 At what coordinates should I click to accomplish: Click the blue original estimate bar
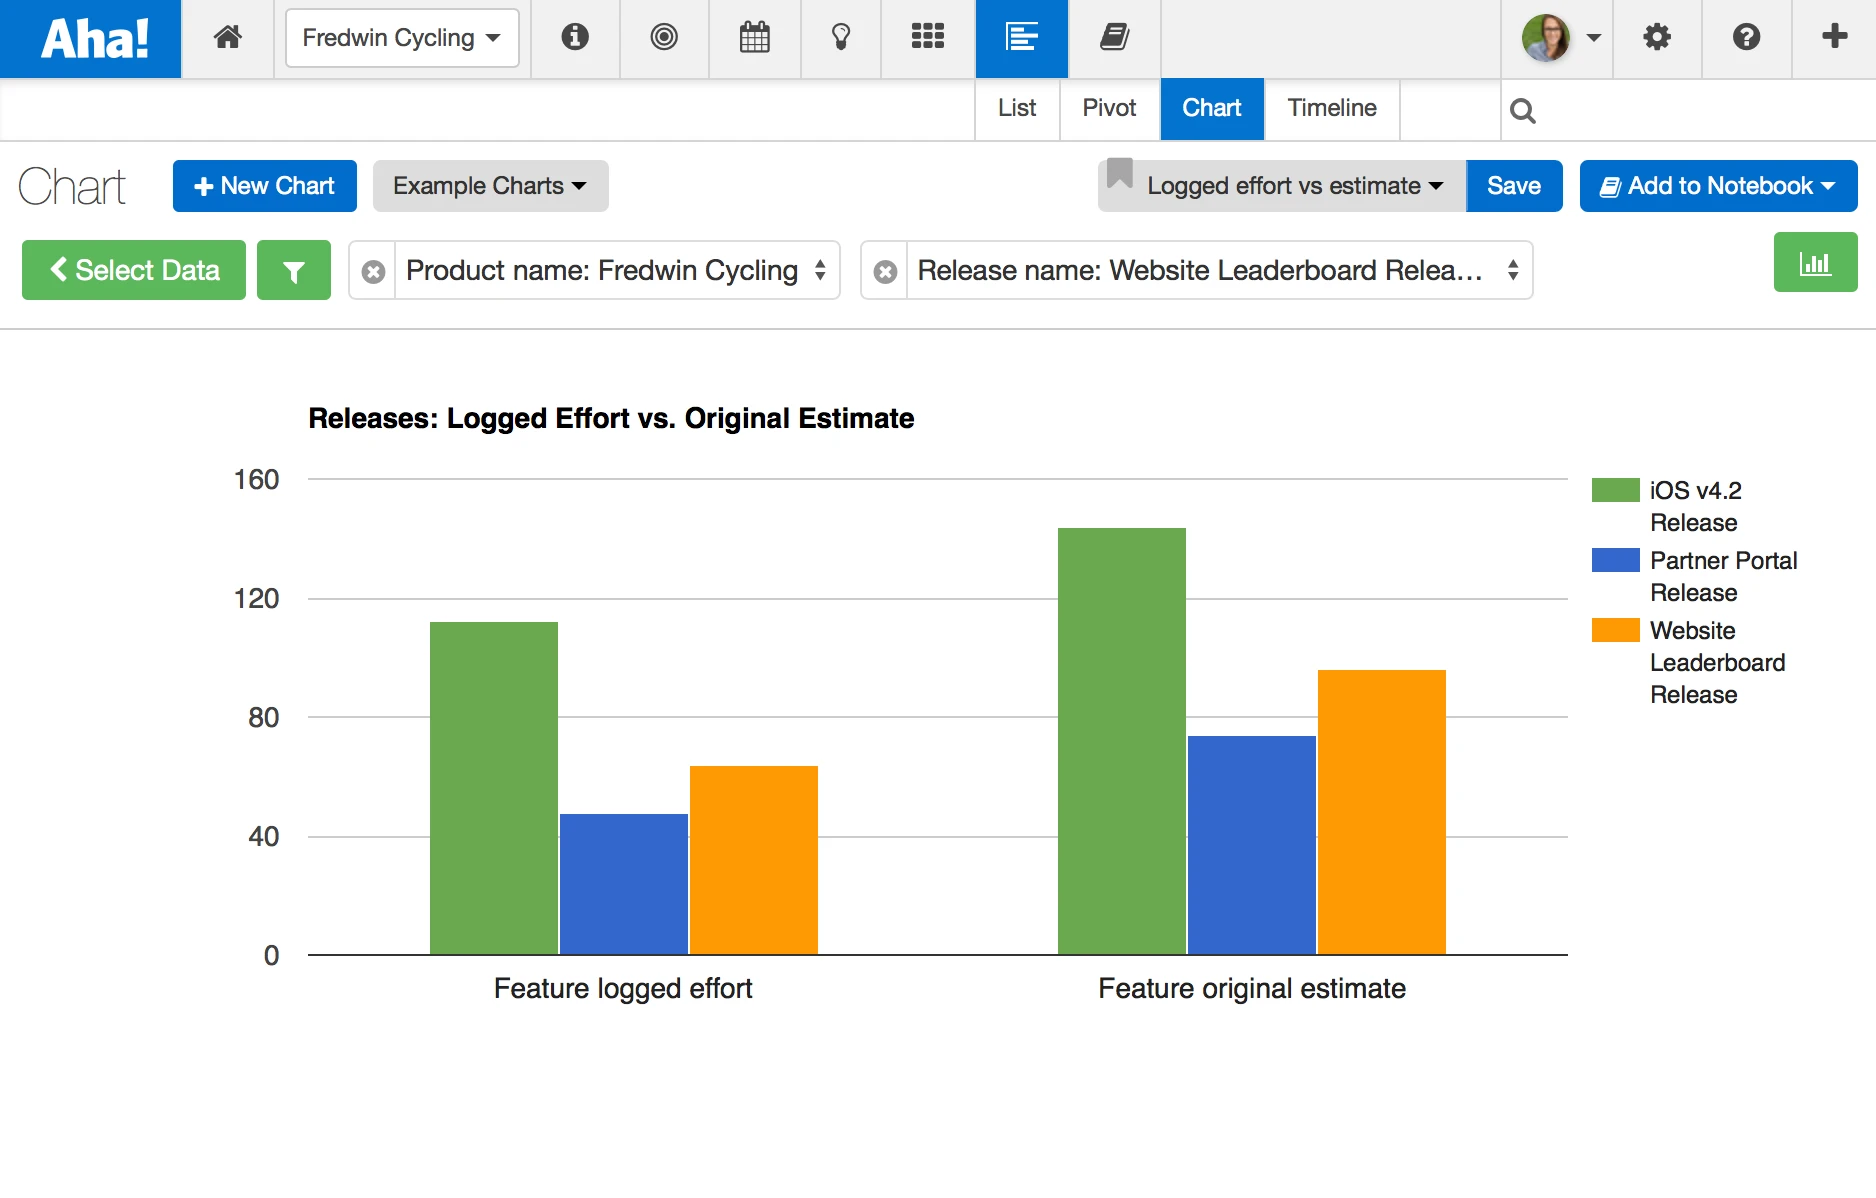1252,845
